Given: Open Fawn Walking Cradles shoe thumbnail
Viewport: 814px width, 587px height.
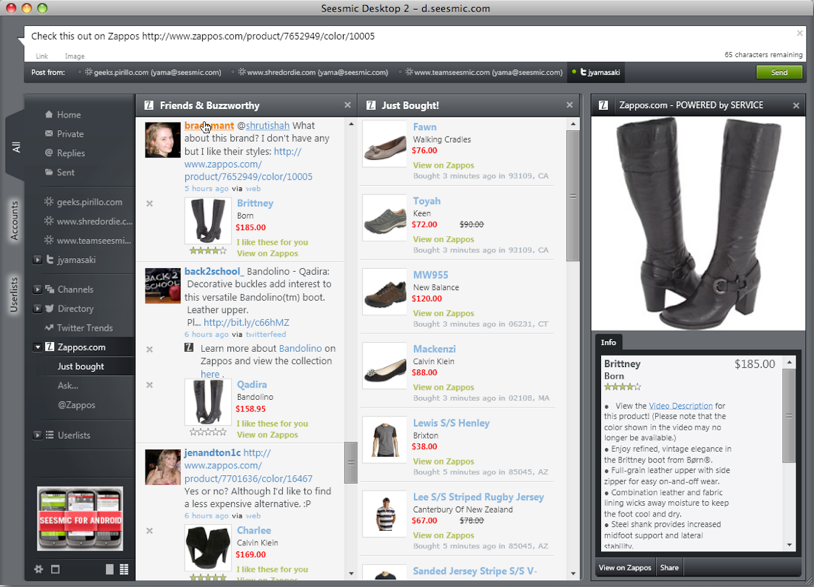Looking at the screenshot, I should point(384,144).
